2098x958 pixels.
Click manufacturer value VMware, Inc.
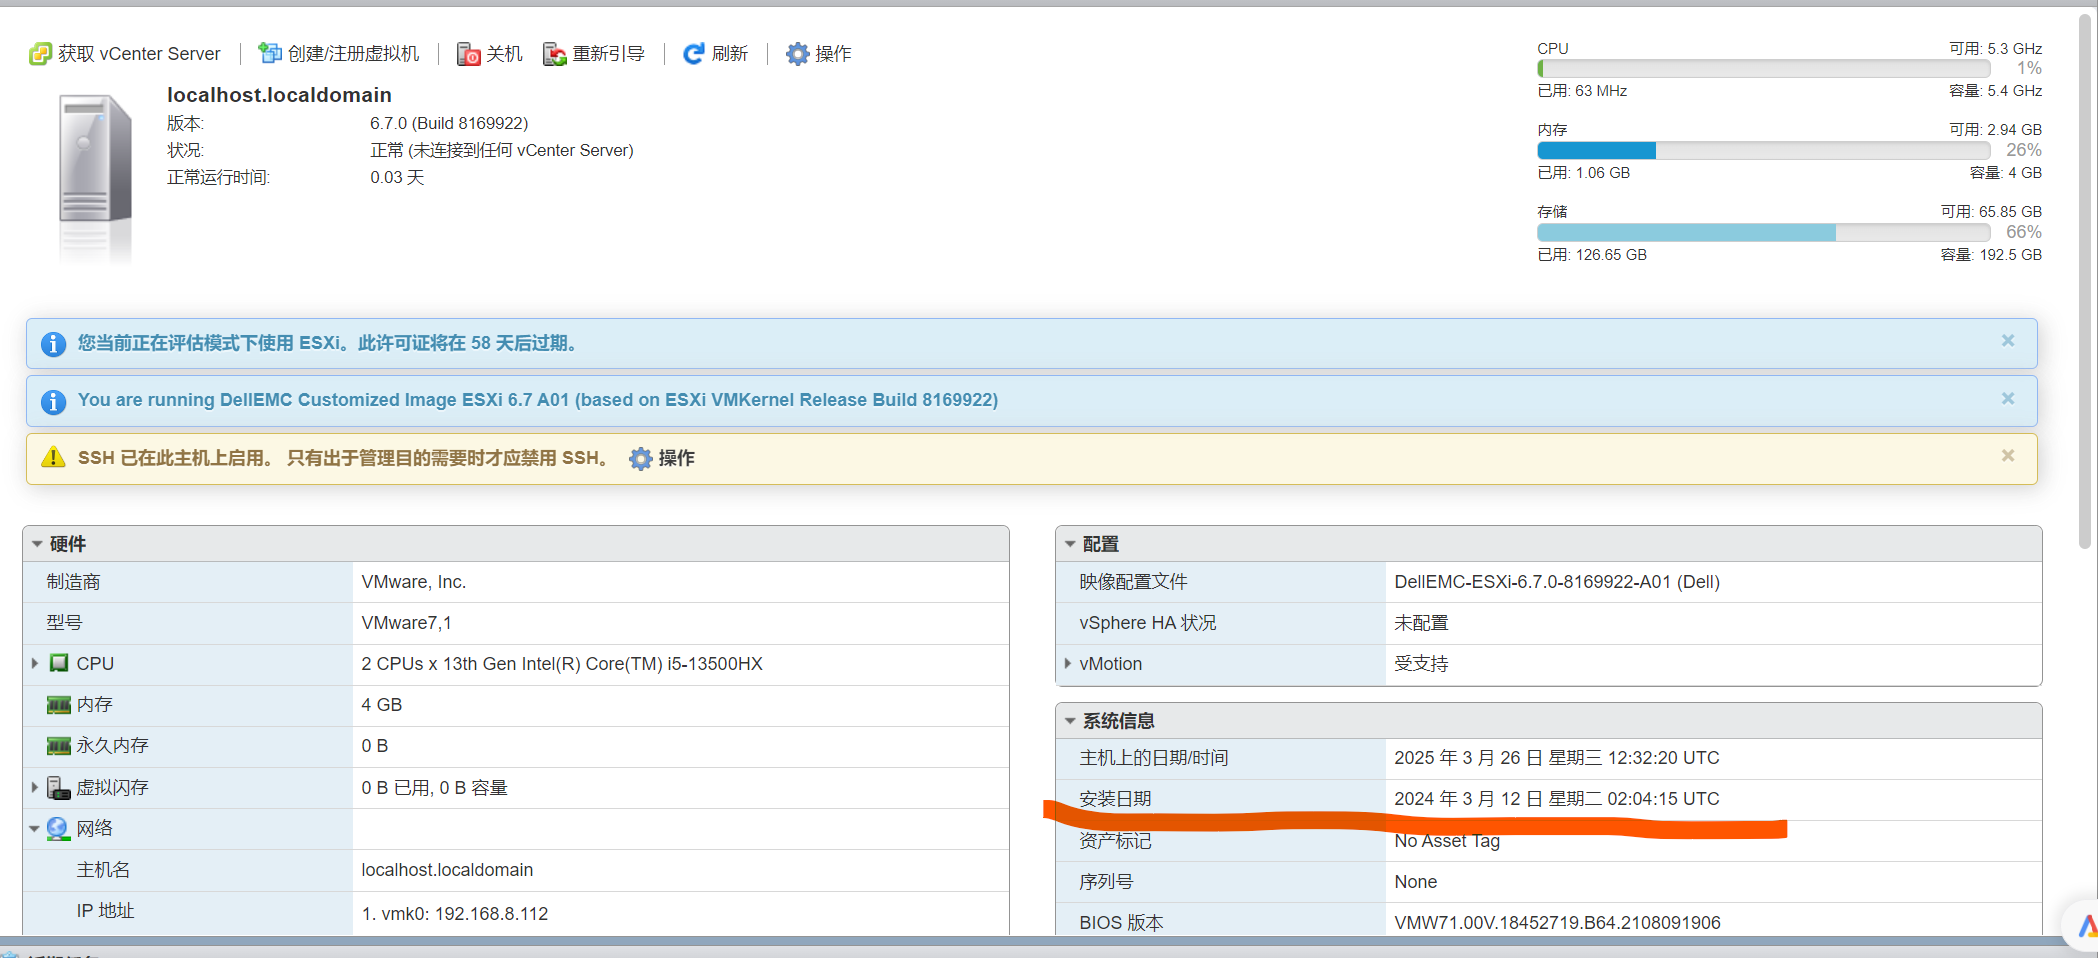(x=414, y=582)
